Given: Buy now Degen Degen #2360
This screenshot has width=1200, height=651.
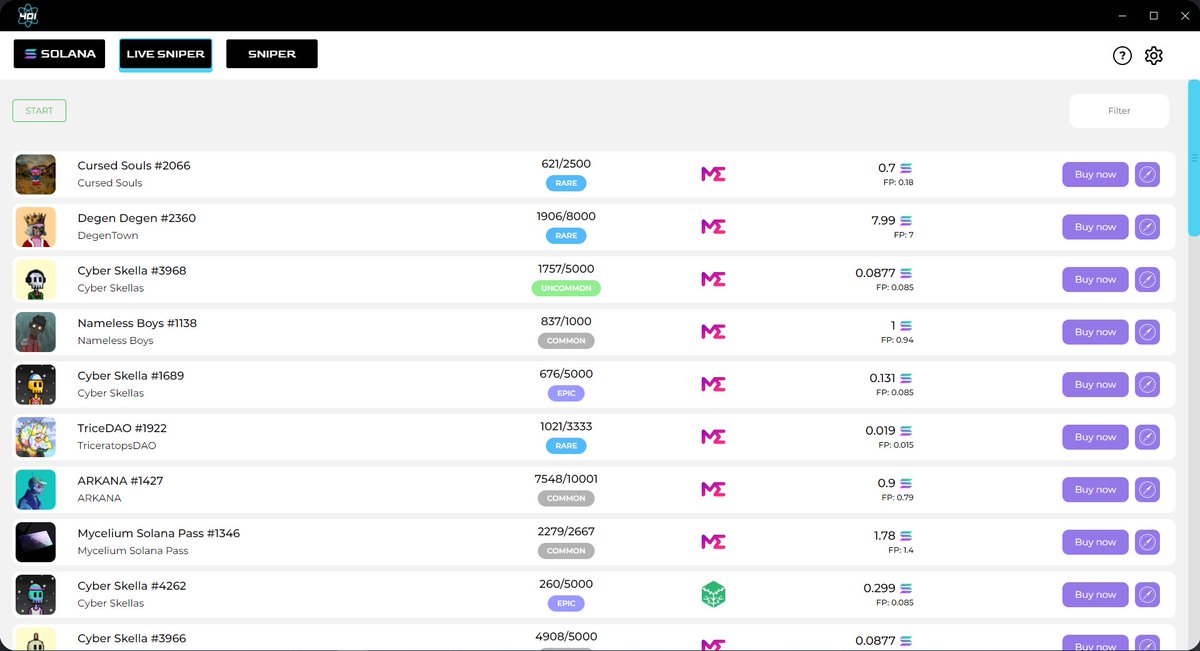Looking at the screenshot, I should point(1095,227).
